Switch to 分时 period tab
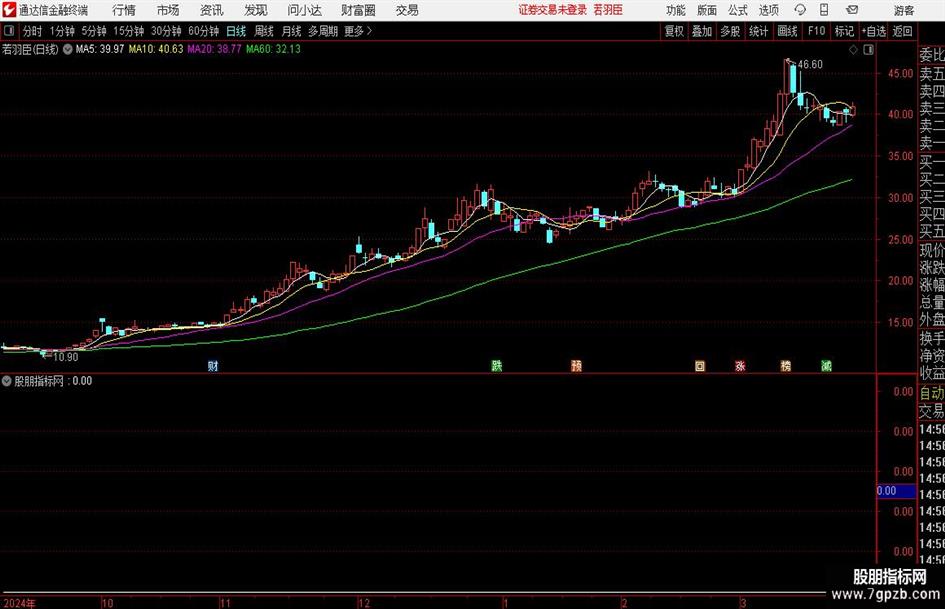The image size is (945, 609). 32,31
